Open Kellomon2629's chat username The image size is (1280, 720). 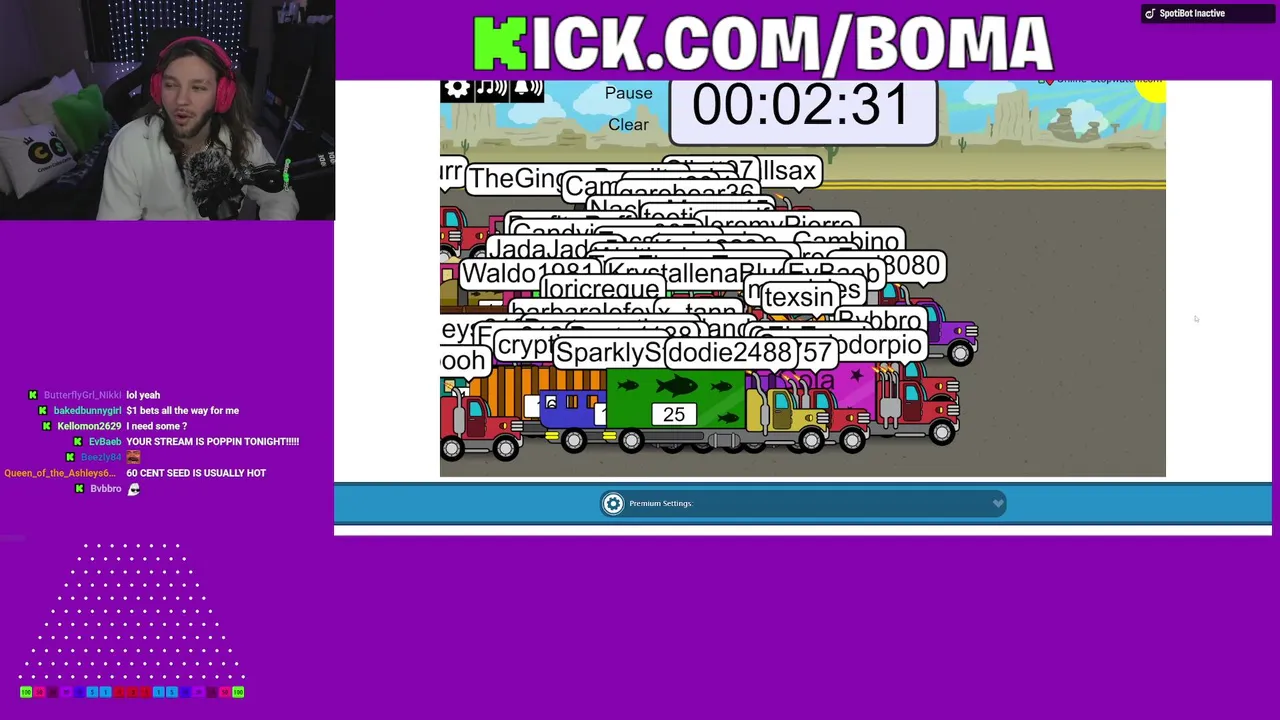tap(89, 426)
